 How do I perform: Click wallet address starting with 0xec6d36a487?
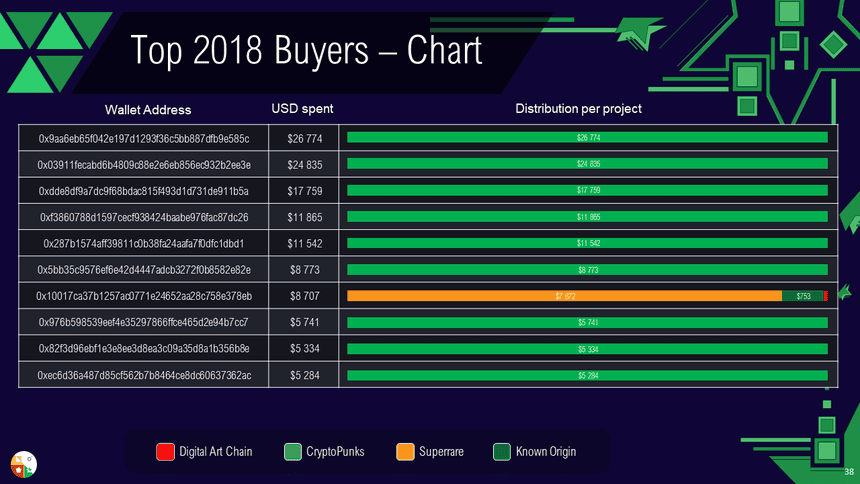coord(143,375)
